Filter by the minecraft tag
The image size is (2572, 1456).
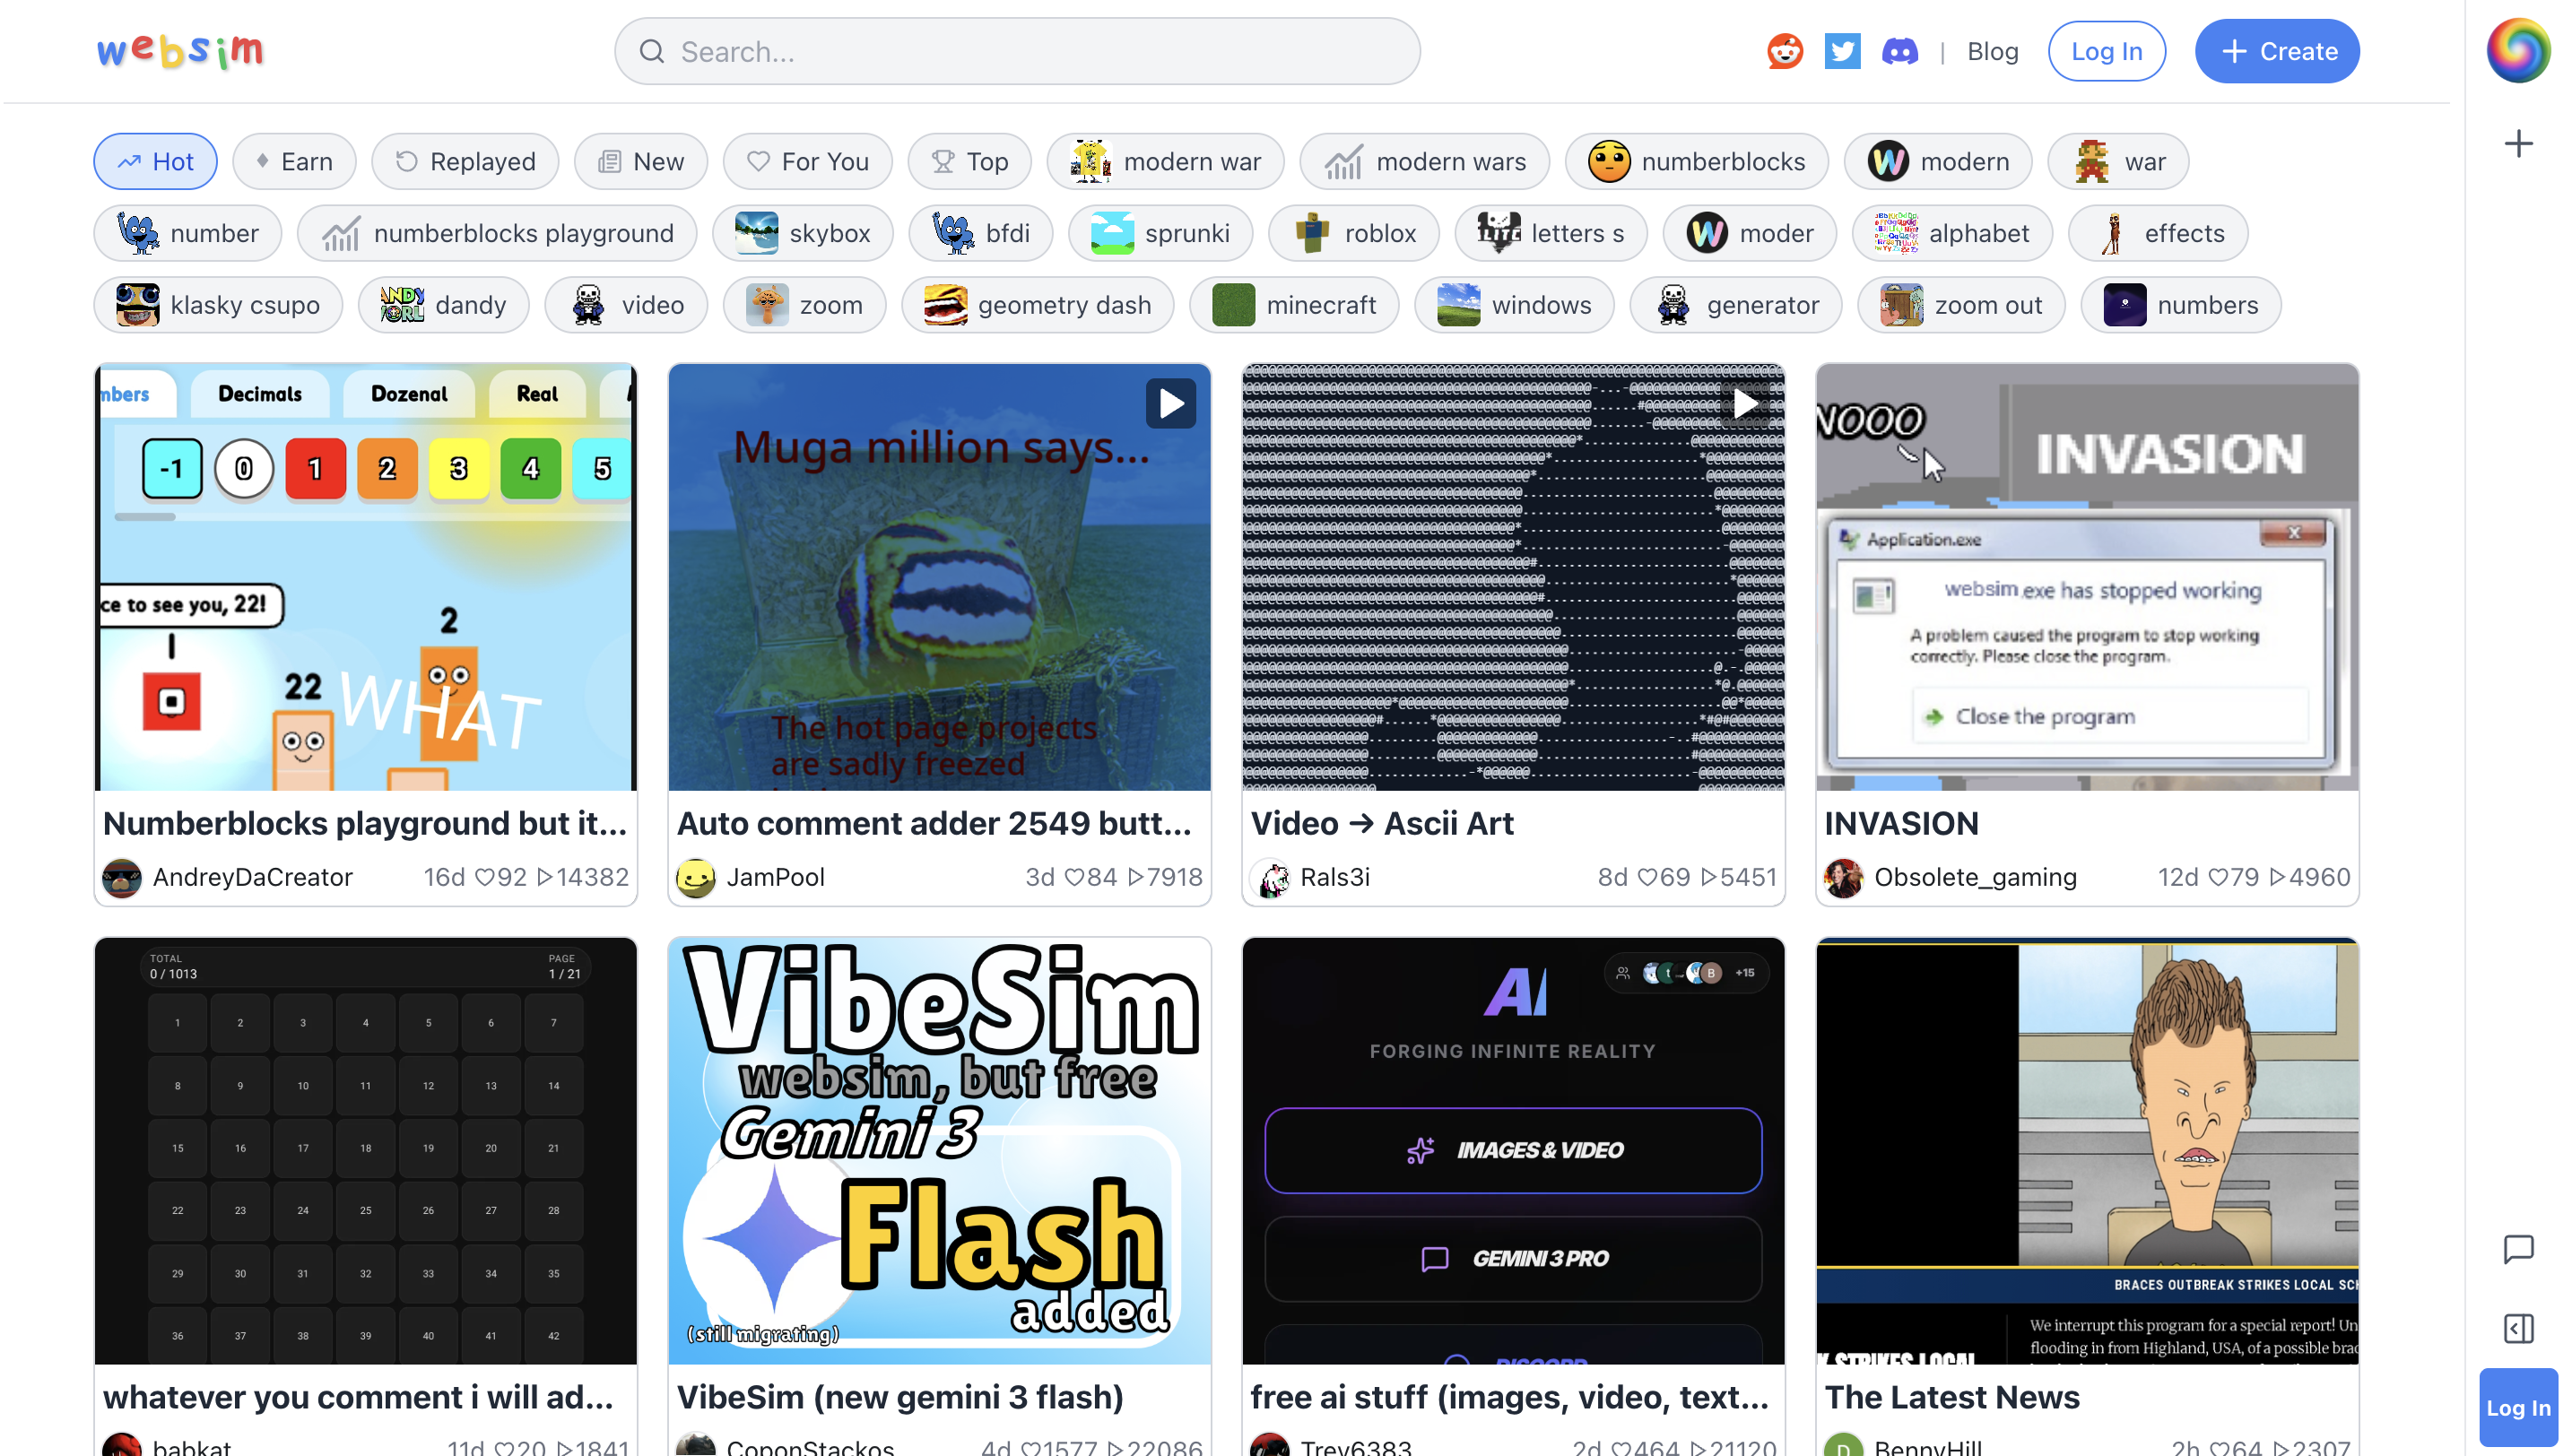pyautogui.click(x=1293, y=304)
